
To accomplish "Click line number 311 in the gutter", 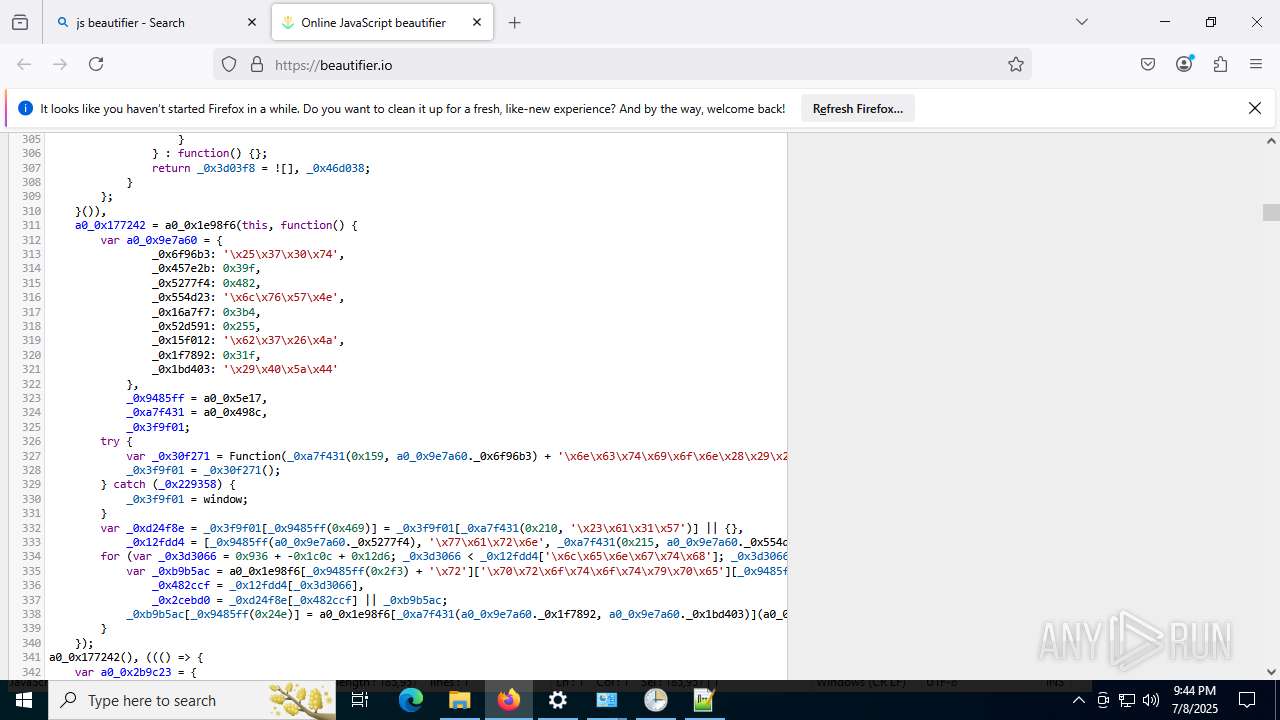I will (31, 225).
